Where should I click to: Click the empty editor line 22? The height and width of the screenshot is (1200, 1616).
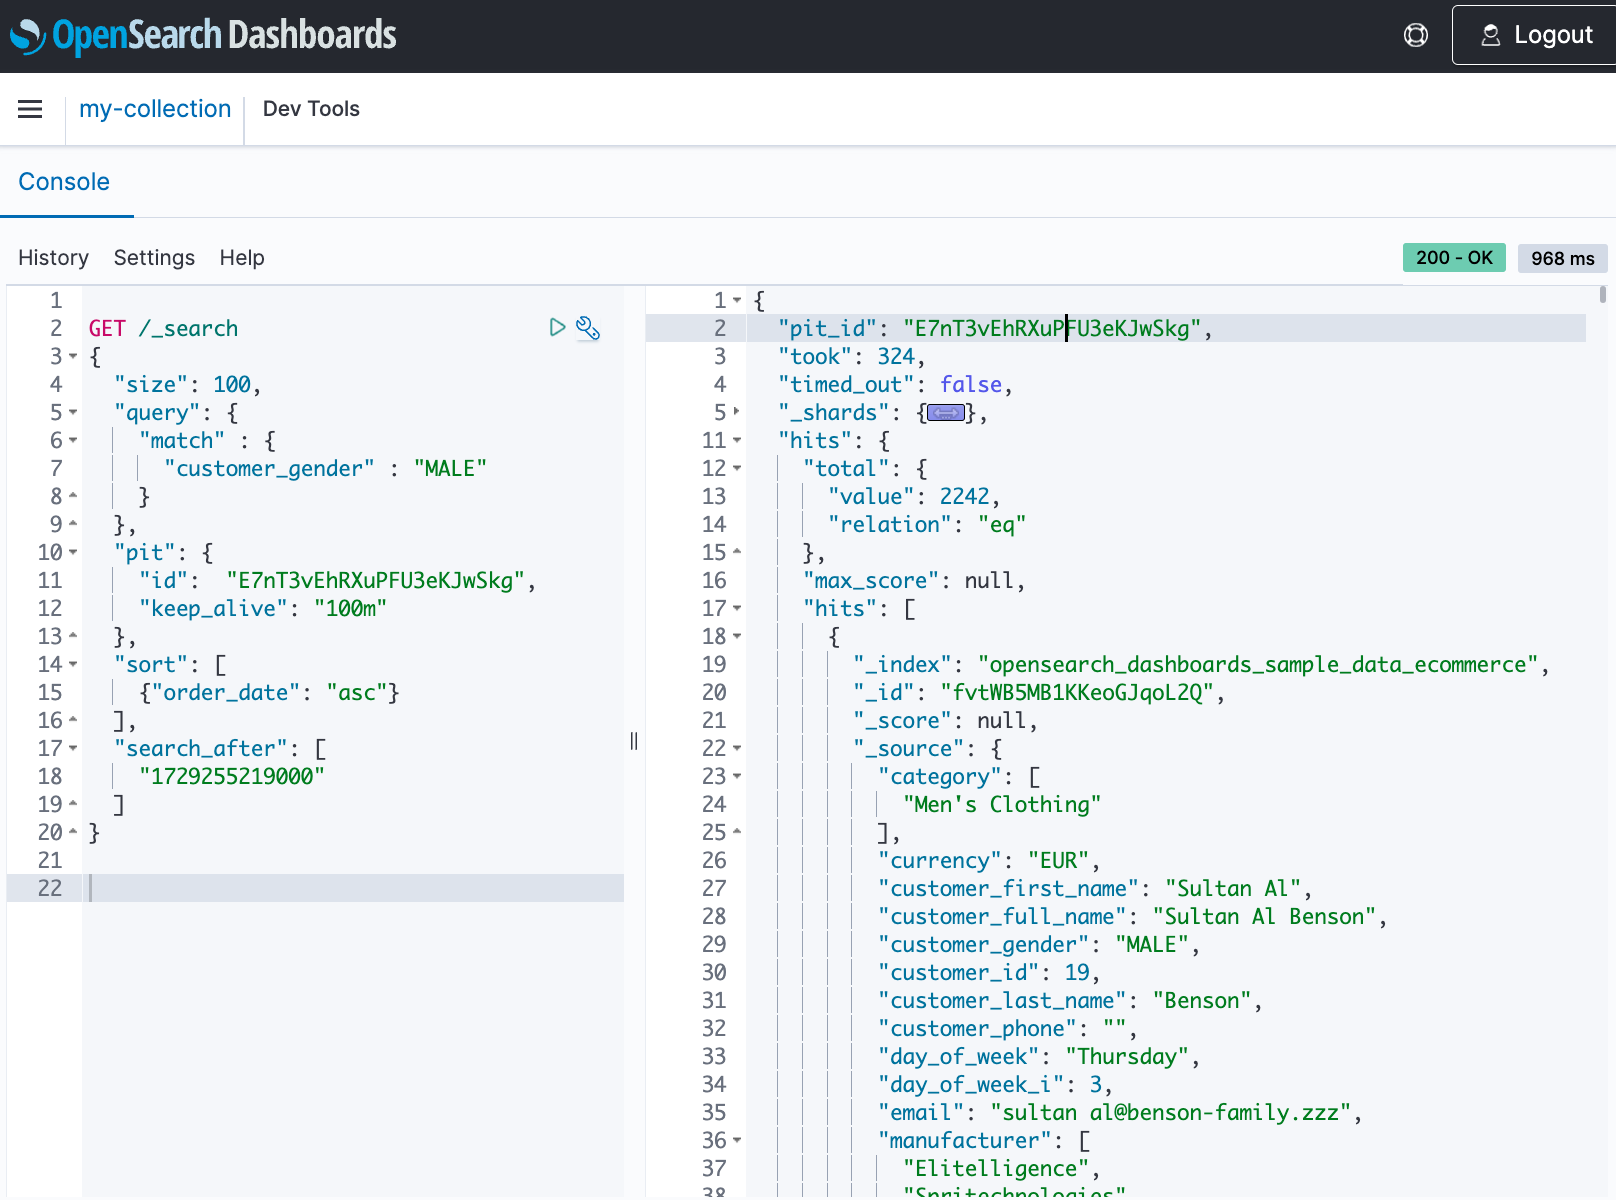coord(350,888)
